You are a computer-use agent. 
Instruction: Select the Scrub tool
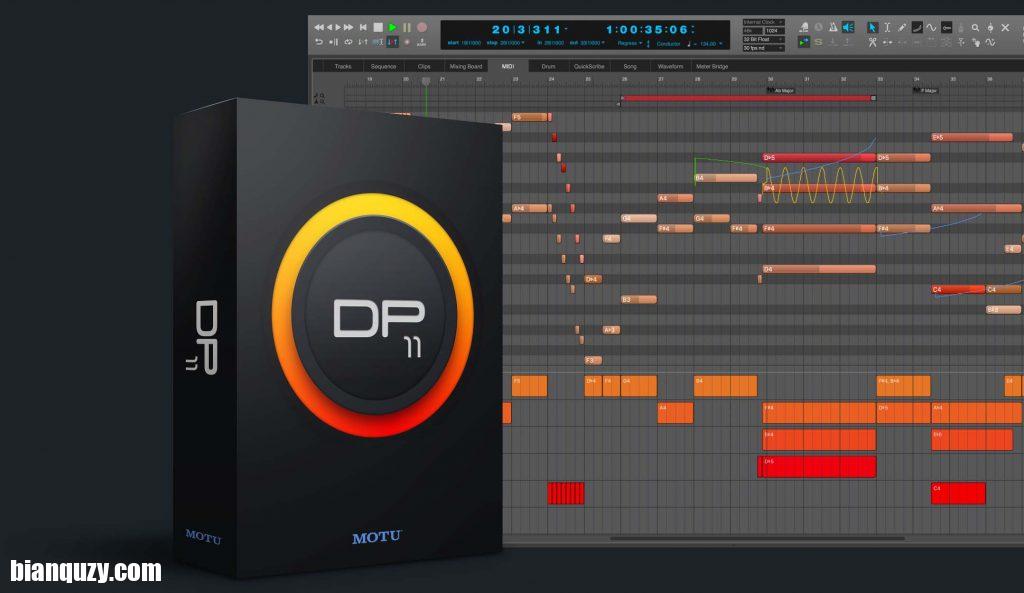click(x=990, y=27)
